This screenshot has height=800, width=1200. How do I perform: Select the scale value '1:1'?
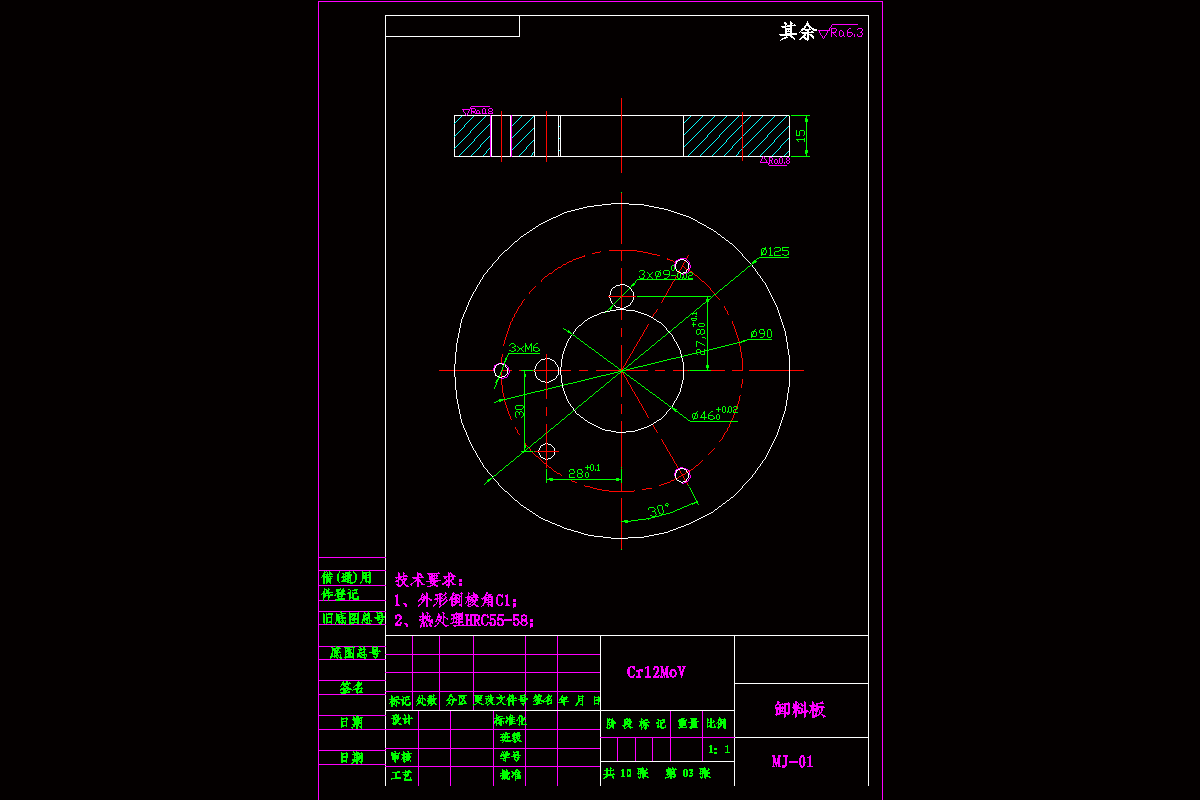coord(719,749)
